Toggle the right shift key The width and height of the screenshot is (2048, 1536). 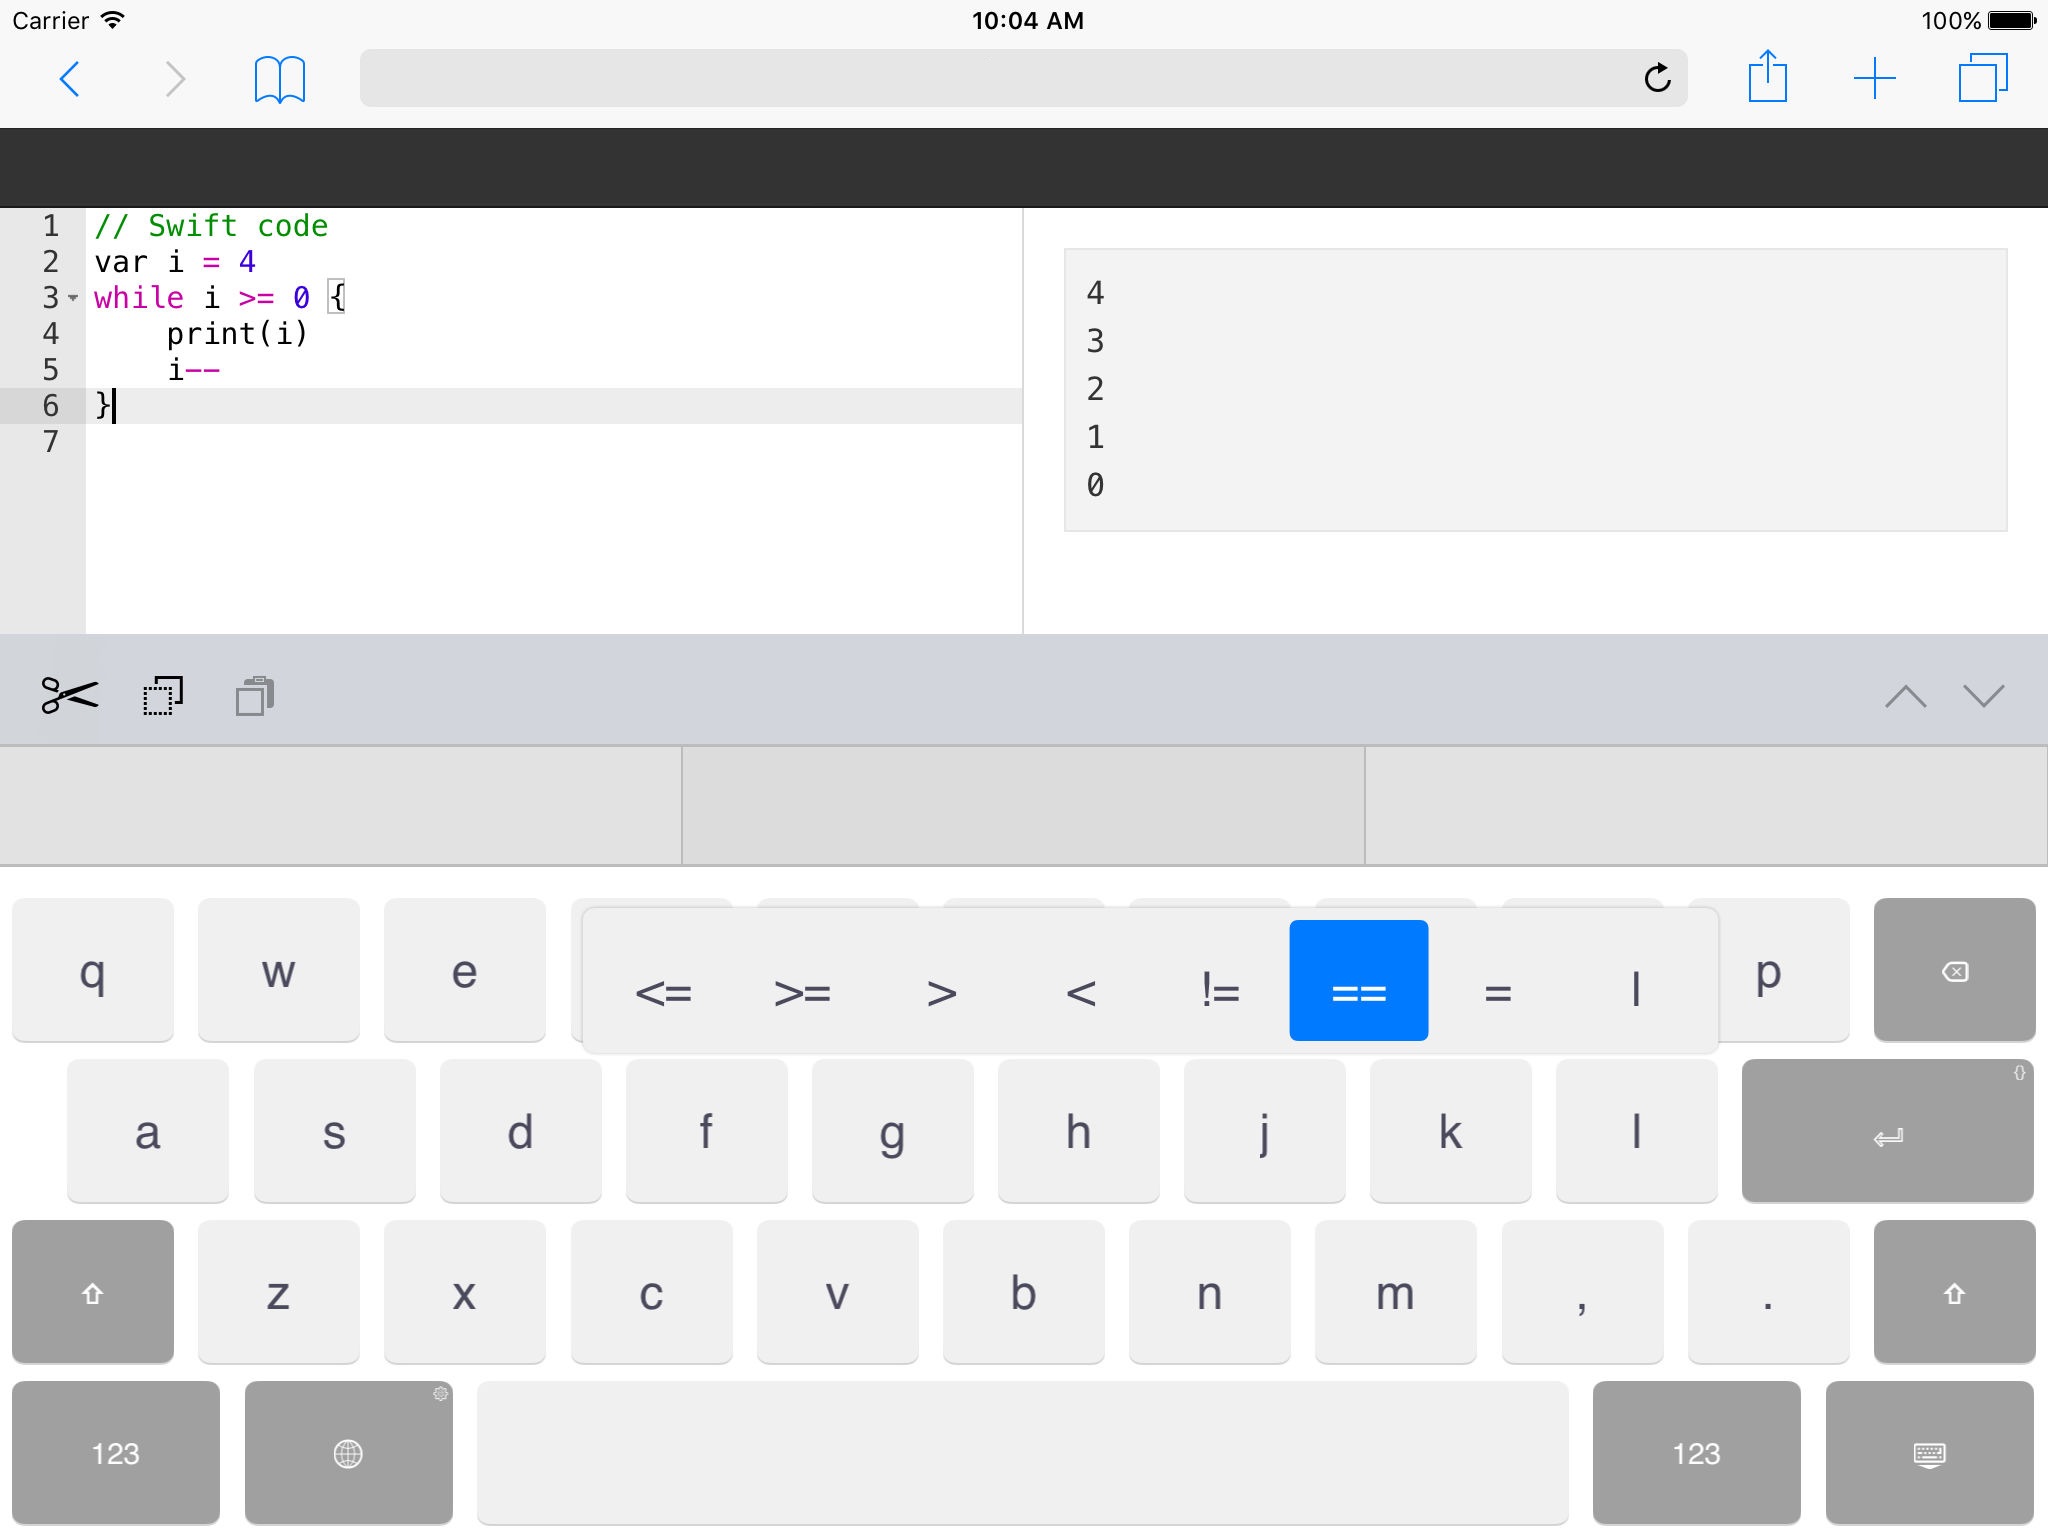point(1954,1292)
